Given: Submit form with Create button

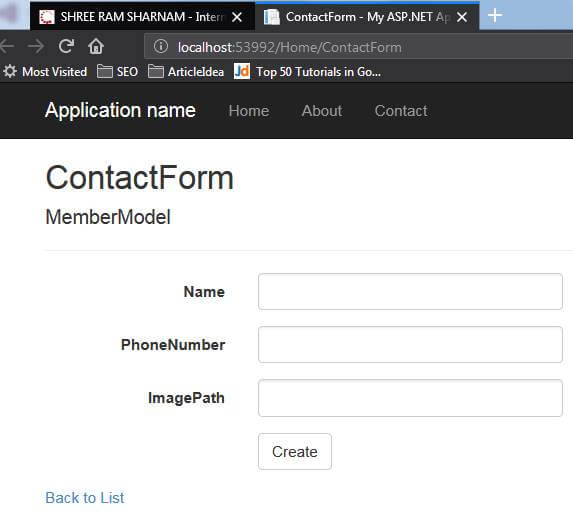Looking at the screenshot, I should coord(295,451).
